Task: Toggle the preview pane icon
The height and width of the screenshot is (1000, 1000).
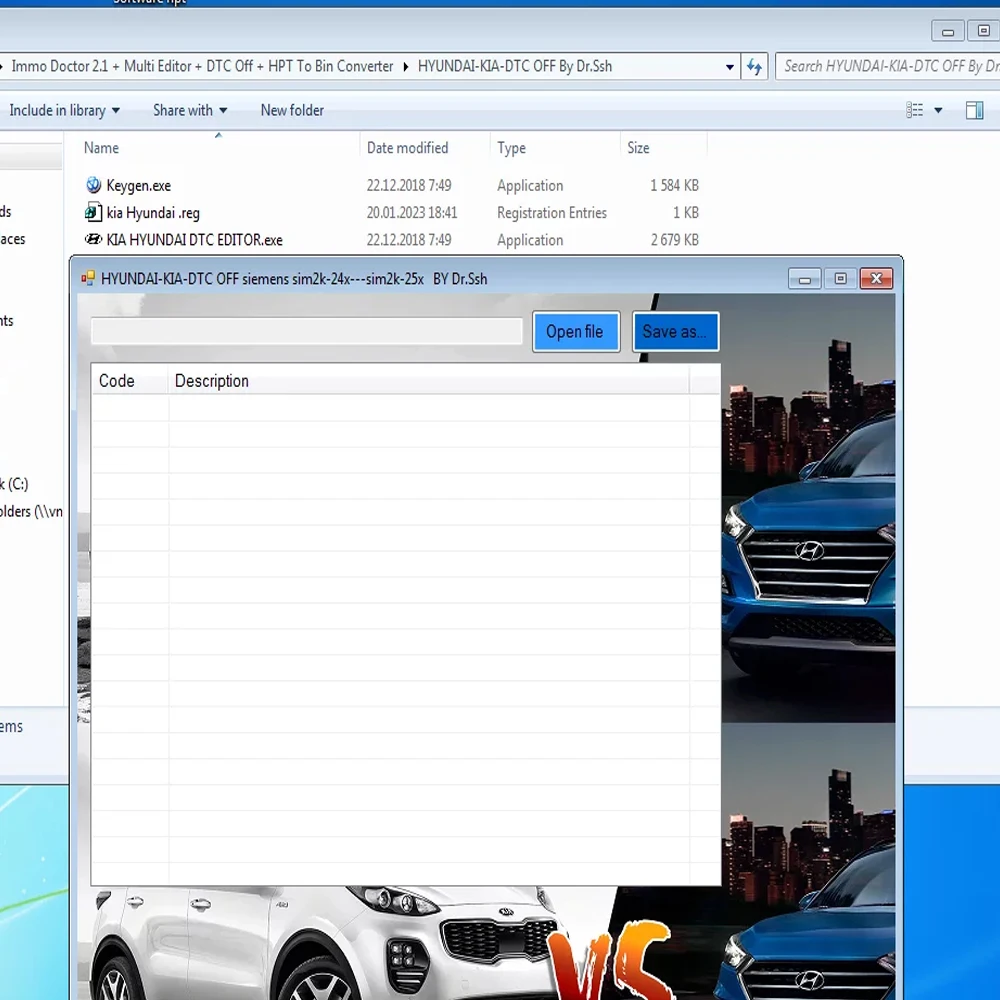Action: point(974,110)
